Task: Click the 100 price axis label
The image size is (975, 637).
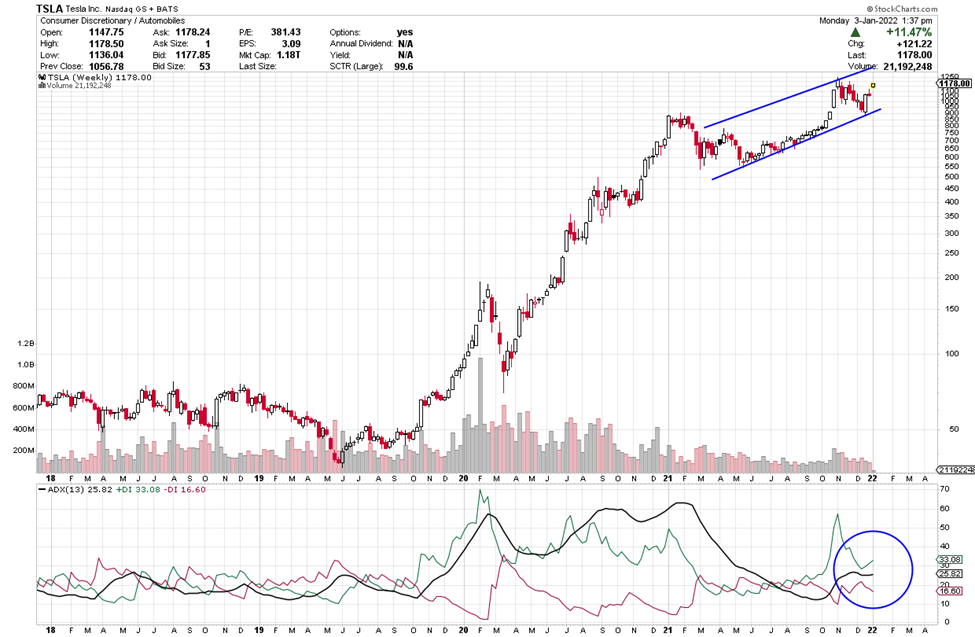Action: 951,353
